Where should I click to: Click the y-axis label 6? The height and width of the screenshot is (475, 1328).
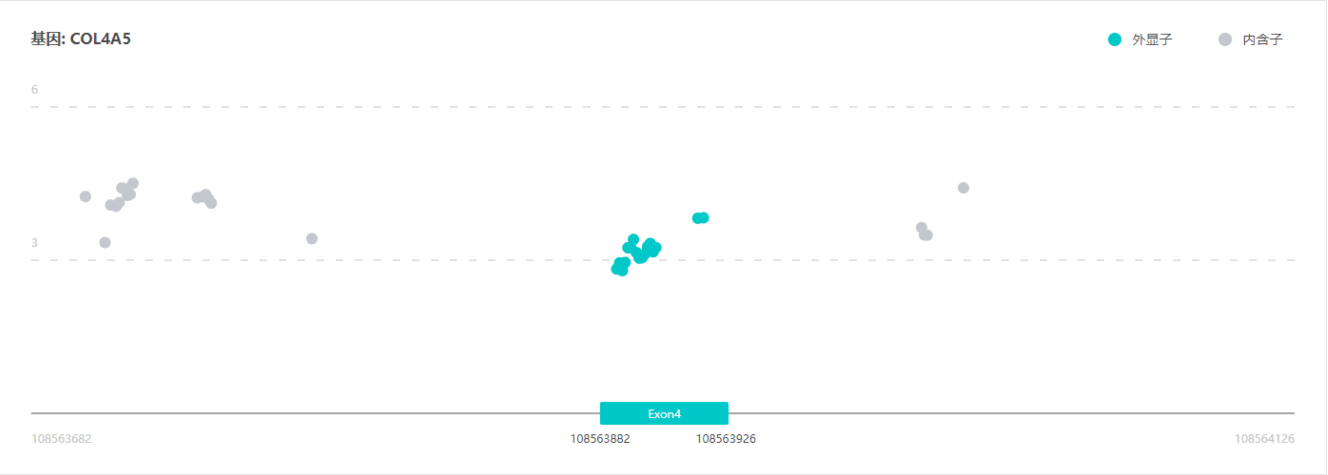(x=34, y=90)
